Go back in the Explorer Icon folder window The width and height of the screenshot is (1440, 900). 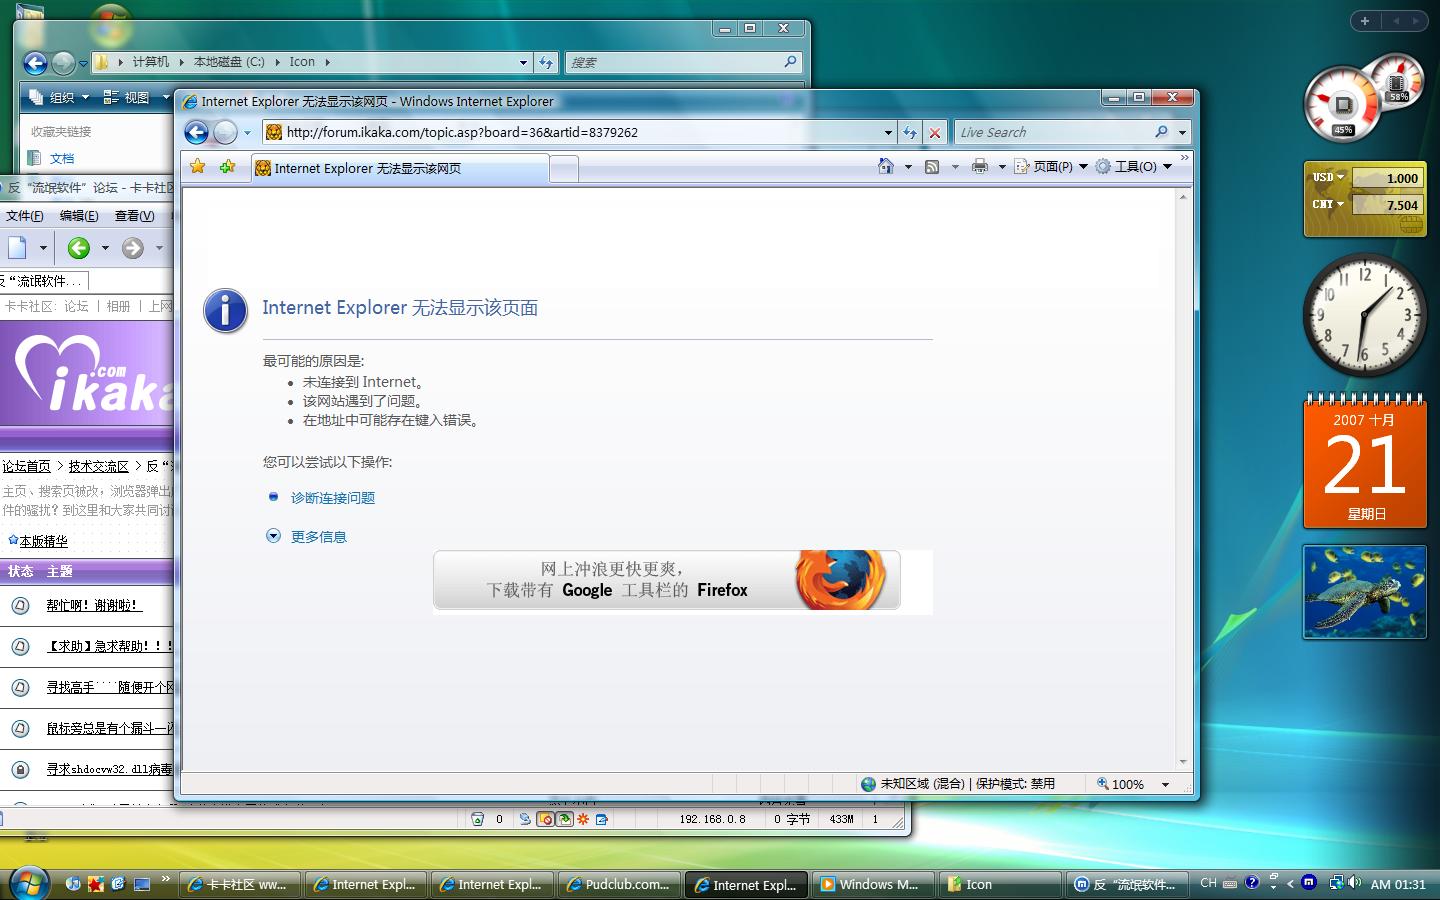35,63
